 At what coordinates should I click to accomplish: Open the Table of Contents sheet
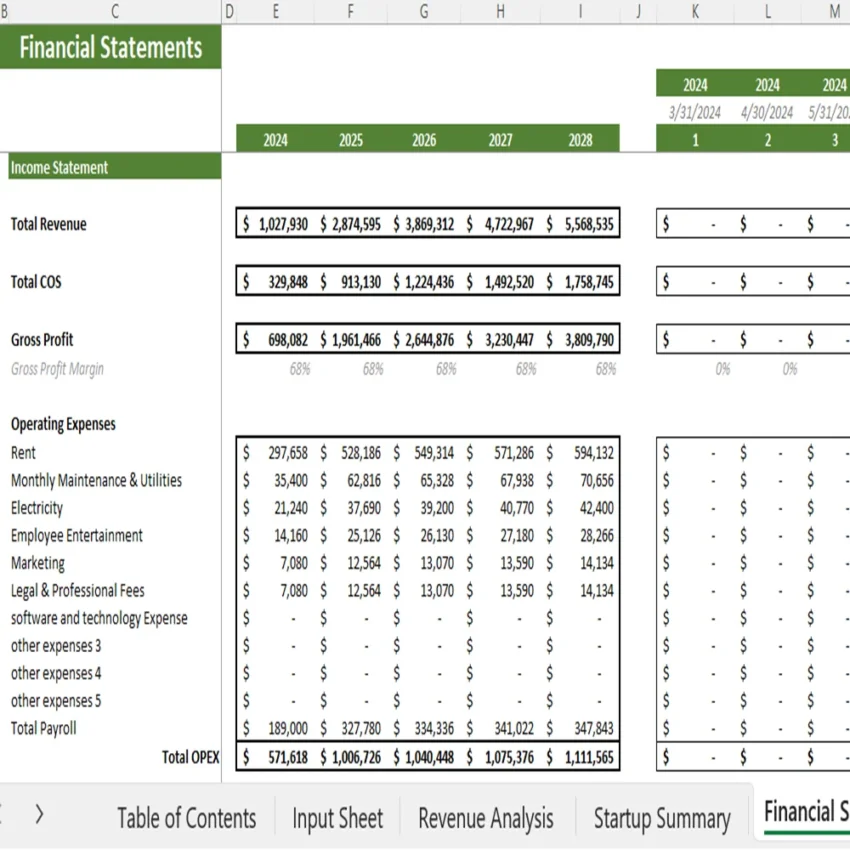[186, 817]
